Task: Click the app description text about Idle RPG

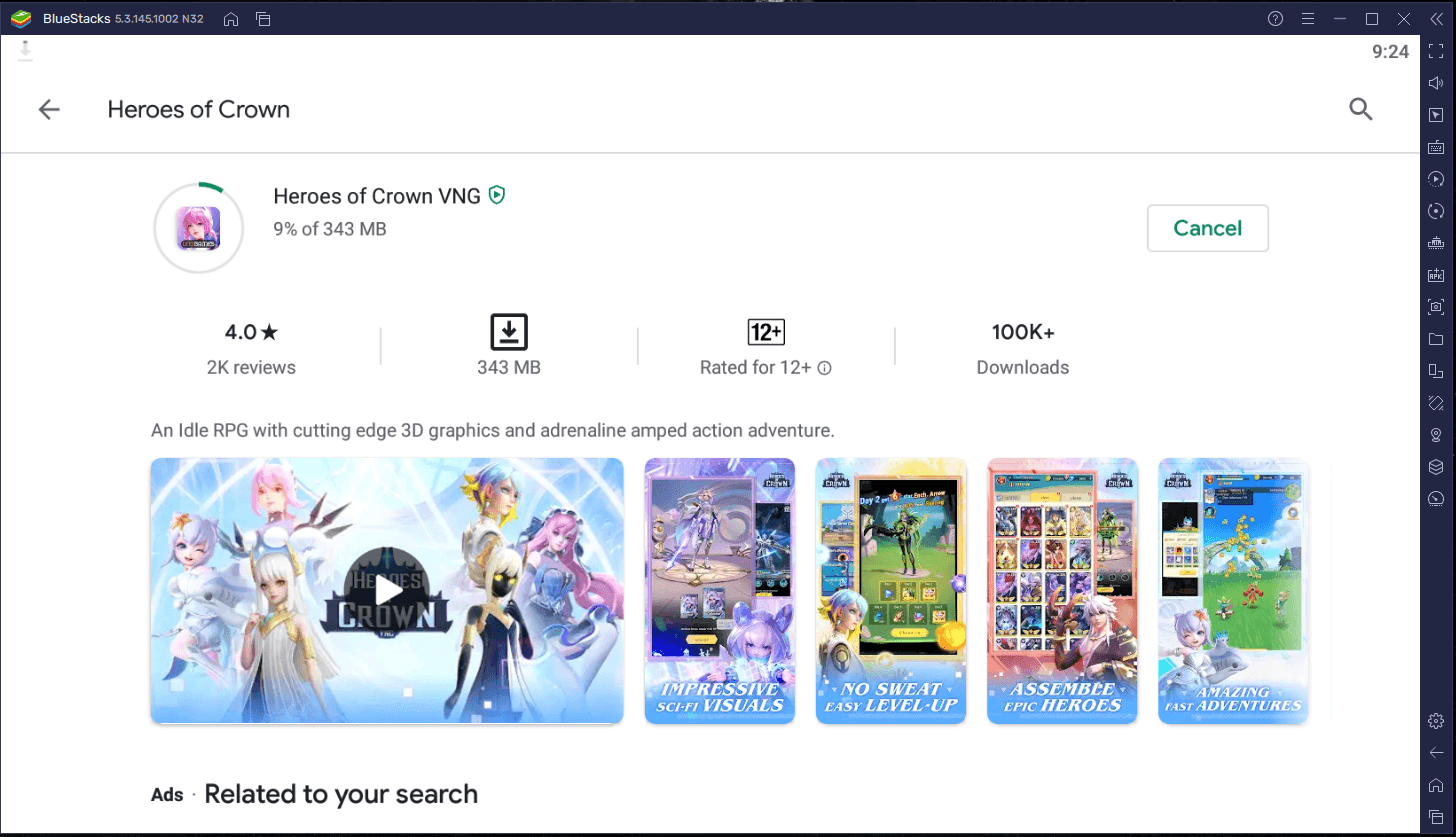Action: coord(493,430)
